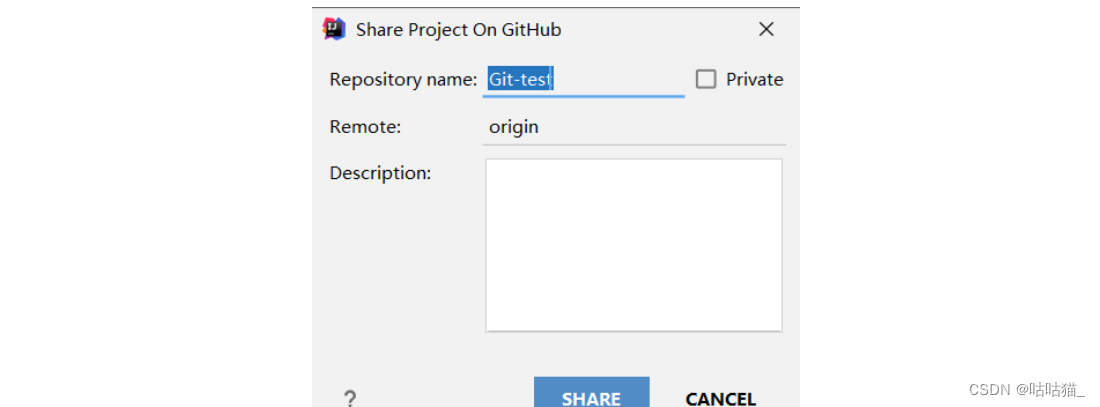Click the IntelliJ IDEA logo in title bar
The image size is (1100, 407).
(334, 29)
